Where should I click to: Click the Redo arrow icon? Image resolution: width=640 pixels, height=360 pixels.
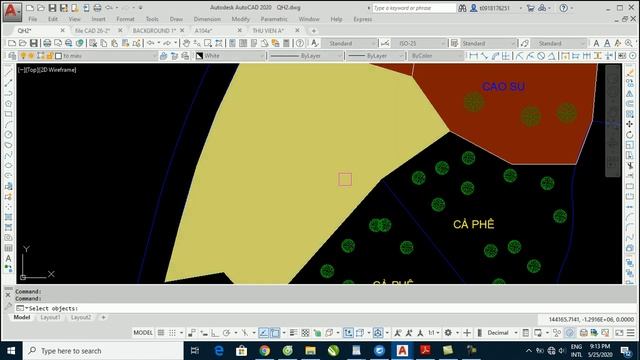[167, 43]
